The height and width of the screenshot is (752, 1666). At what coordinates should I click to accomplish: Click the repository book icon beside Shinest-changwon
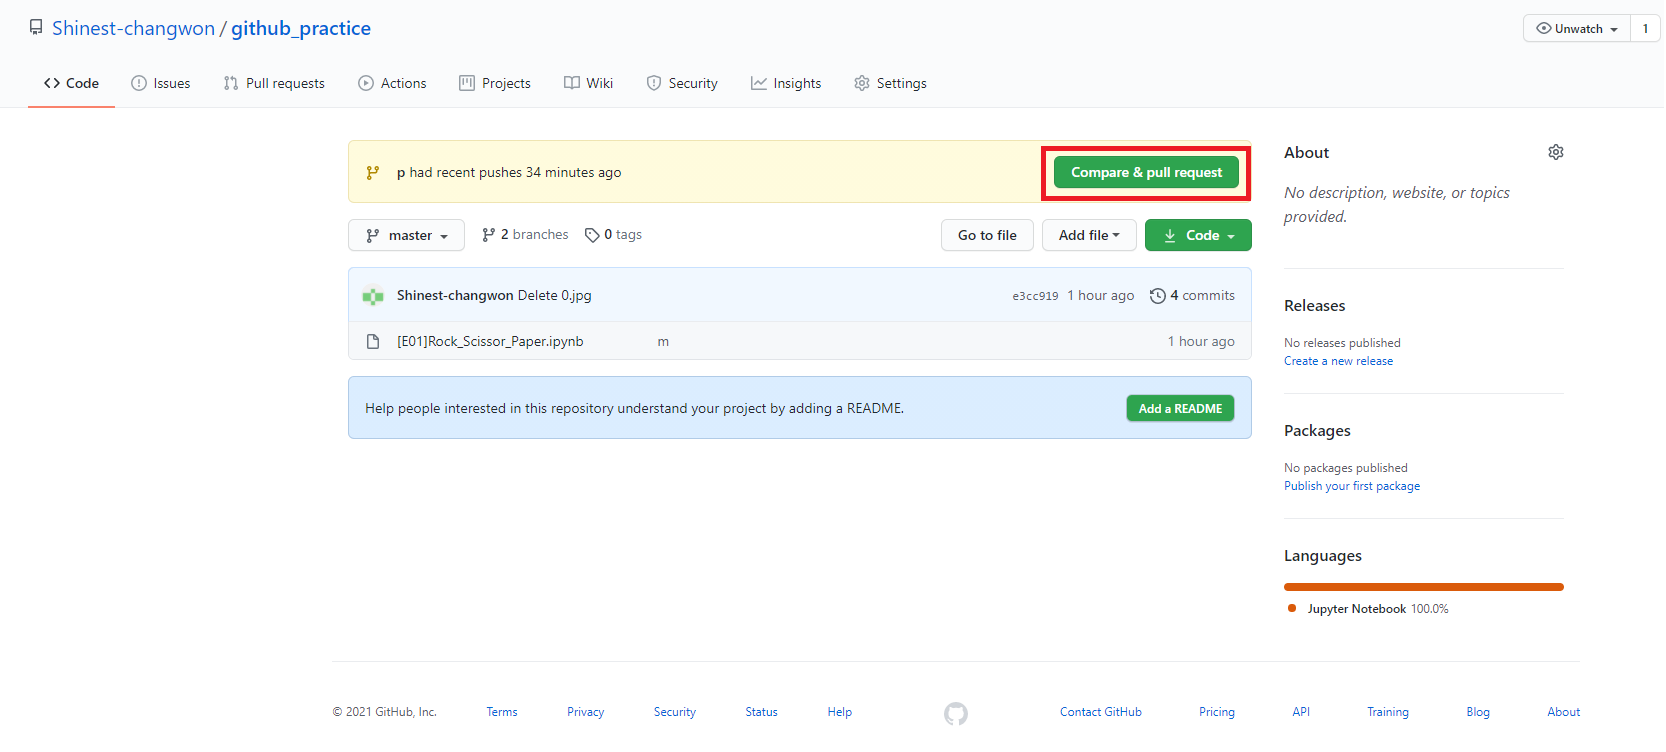tap(36, 28)
